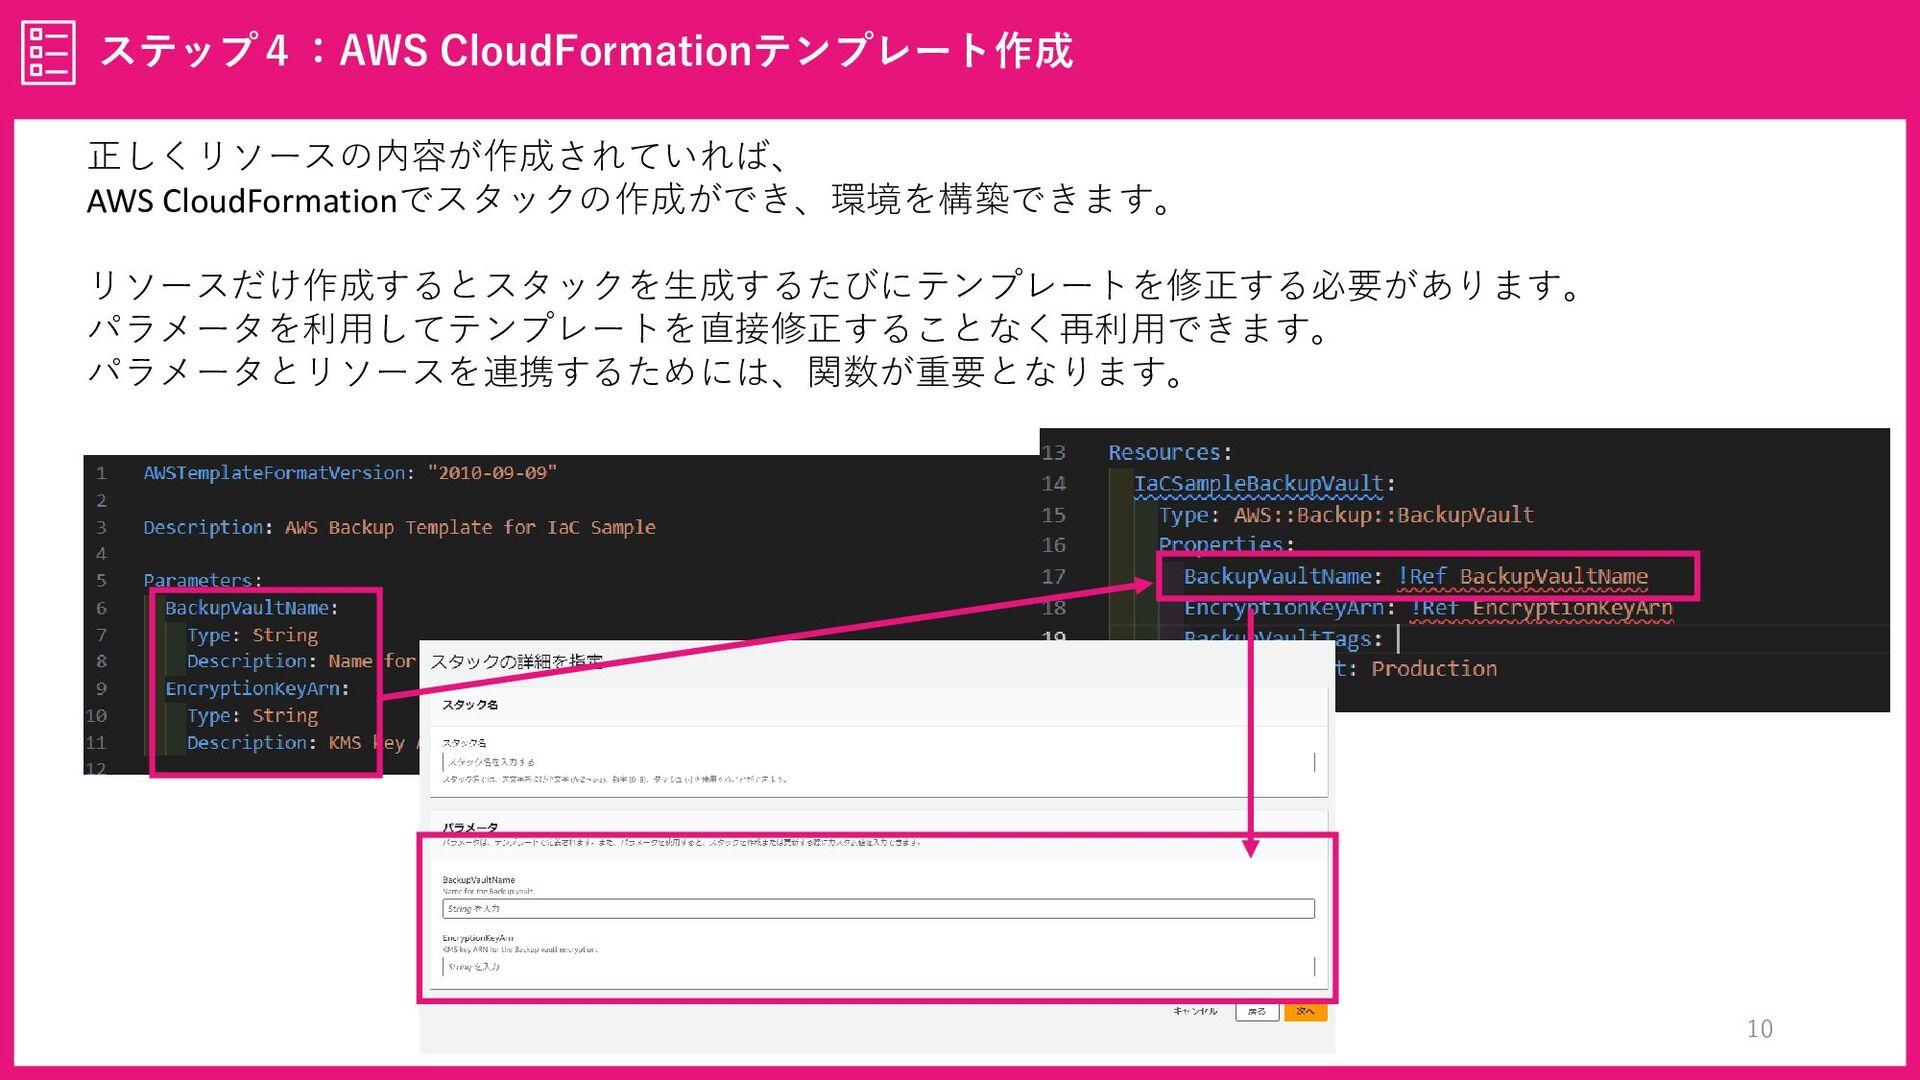Click Description: KMS text on line 11
This screenshot has height=1080, width=1920.
tap(274, 743)
